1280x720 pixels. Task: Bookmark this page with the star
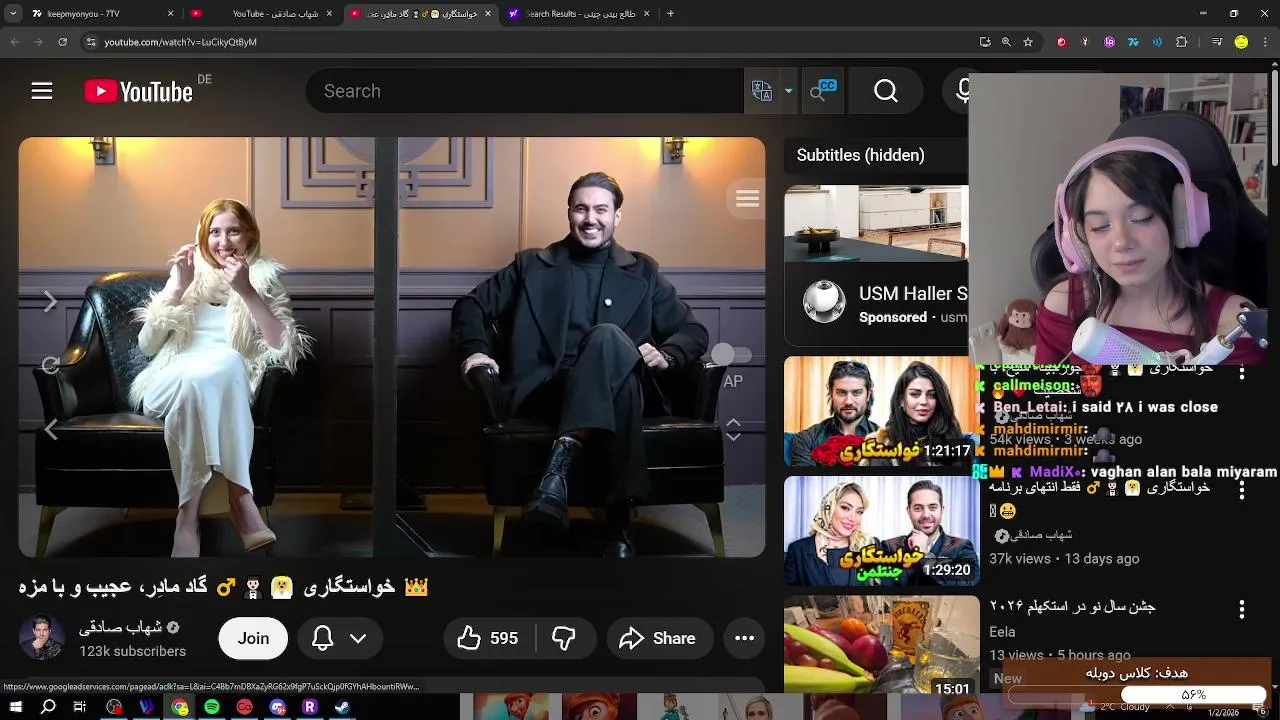1029,42
